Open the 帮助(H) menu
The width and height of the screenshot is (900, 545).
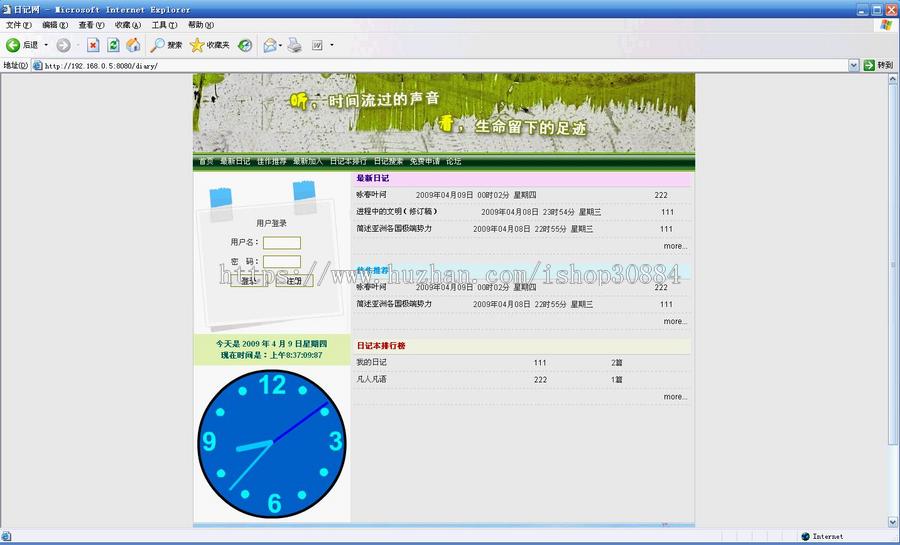click(x=200, y=25)
